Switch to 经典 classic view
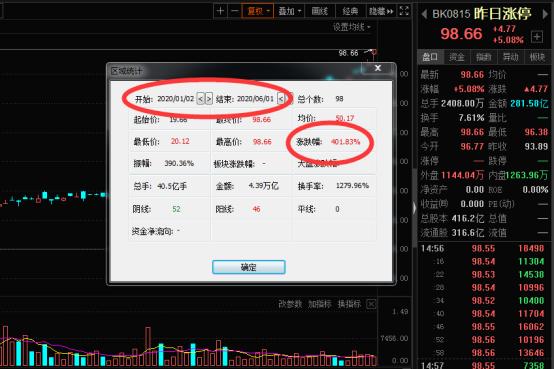The width and height of the screenshot is (554, 369). click(x=350, y=11)
